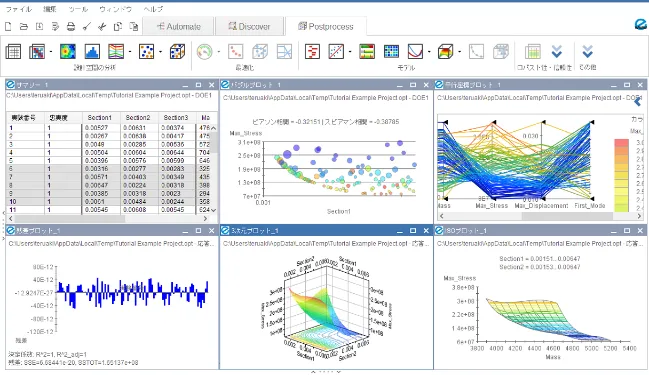This screenshot has height=375, width=649.
Task: Click blue collapse arrow in parallel coordinates window
Action: 637,101
